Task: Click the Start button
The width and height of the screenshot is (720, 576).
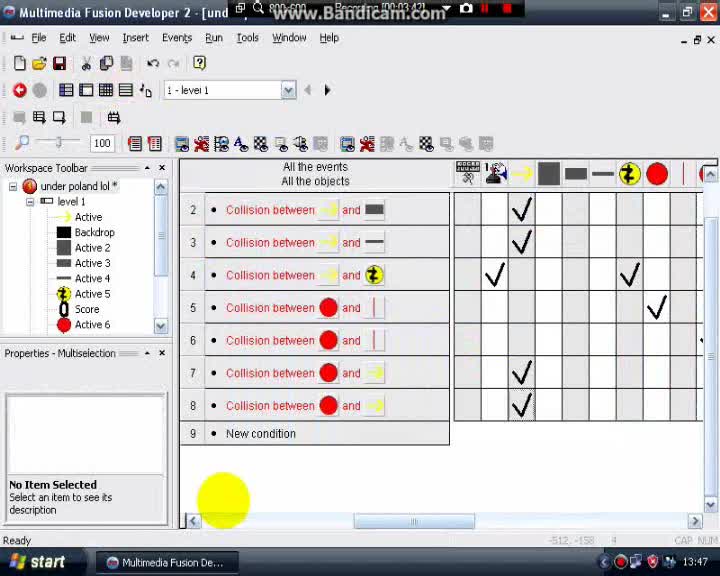Action: (x=38, y=562)
